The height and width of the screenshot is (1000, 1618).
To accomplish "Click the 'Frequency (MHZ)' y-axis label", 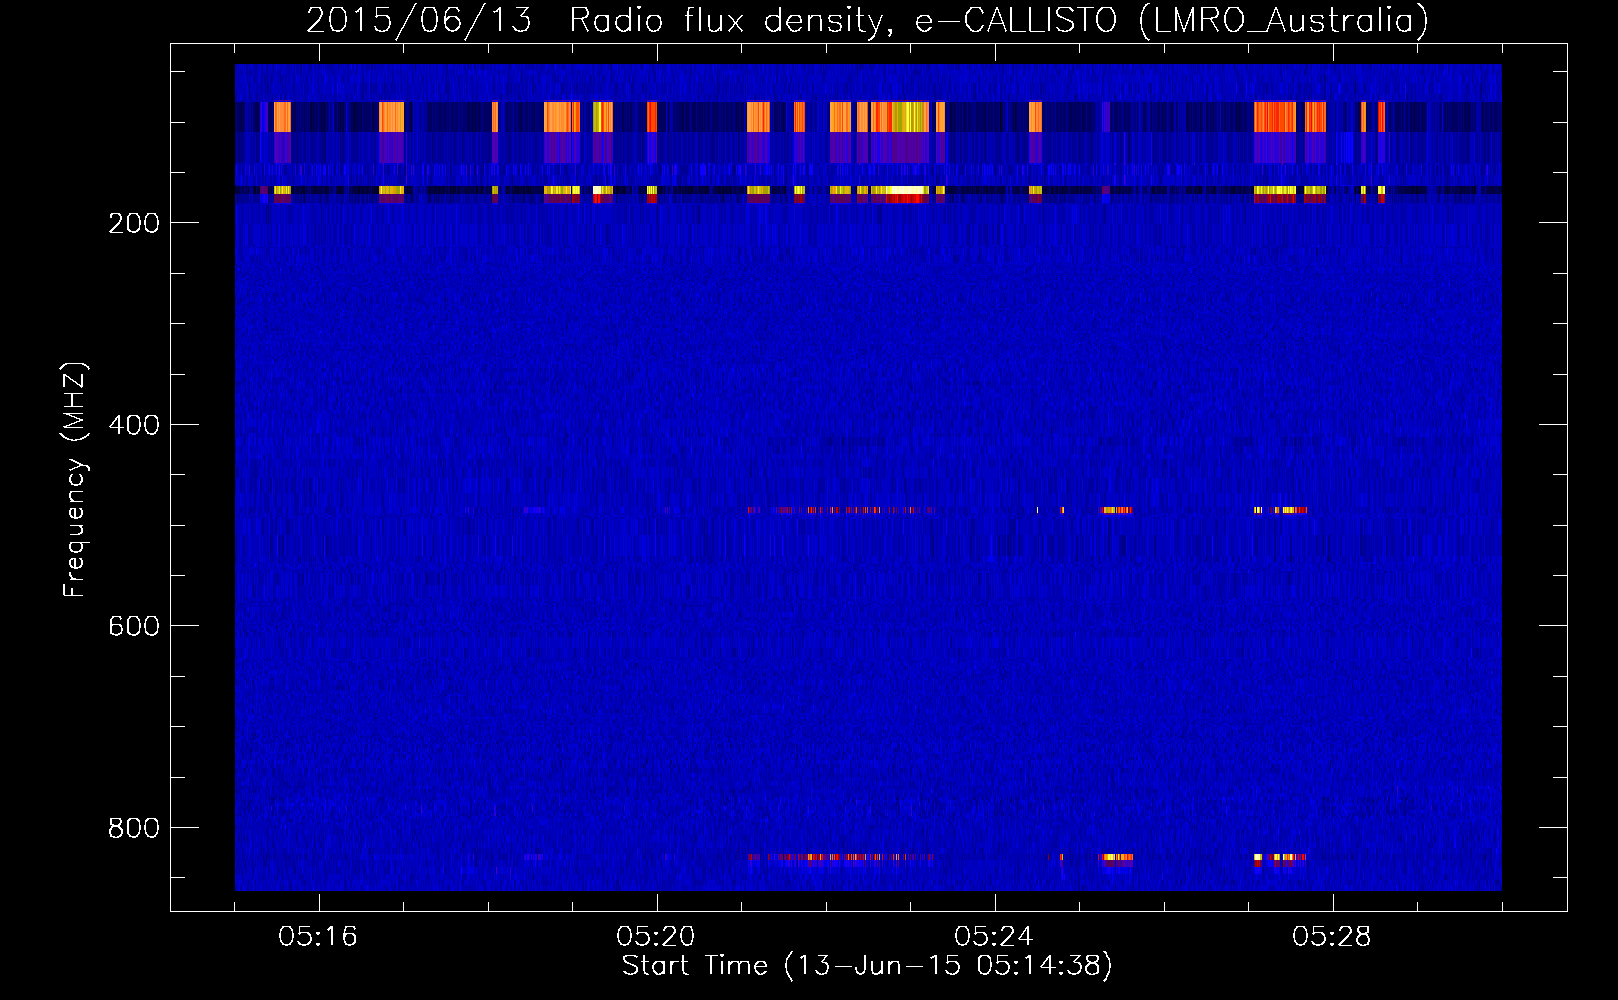I will tap(75, 479).
